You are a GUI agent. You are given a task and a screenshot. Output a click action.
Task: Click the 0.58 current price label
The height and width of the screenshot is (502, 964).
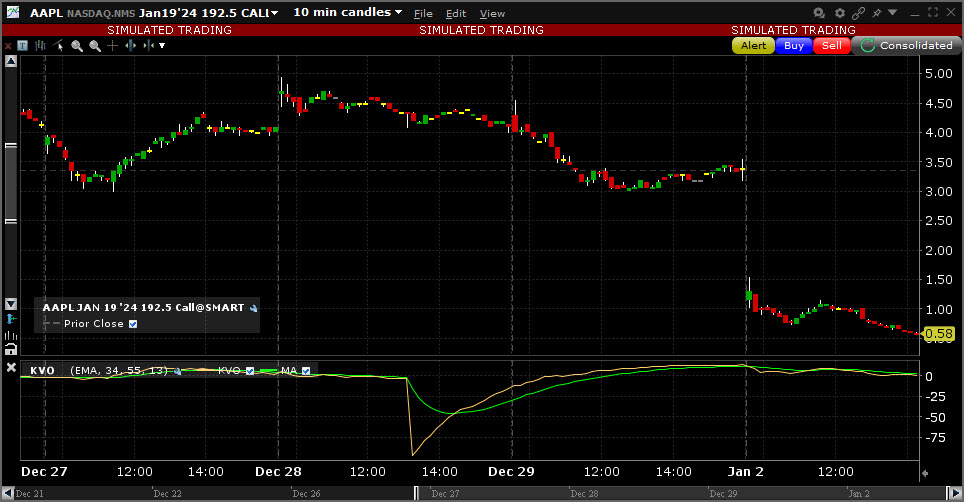(939, 334)
